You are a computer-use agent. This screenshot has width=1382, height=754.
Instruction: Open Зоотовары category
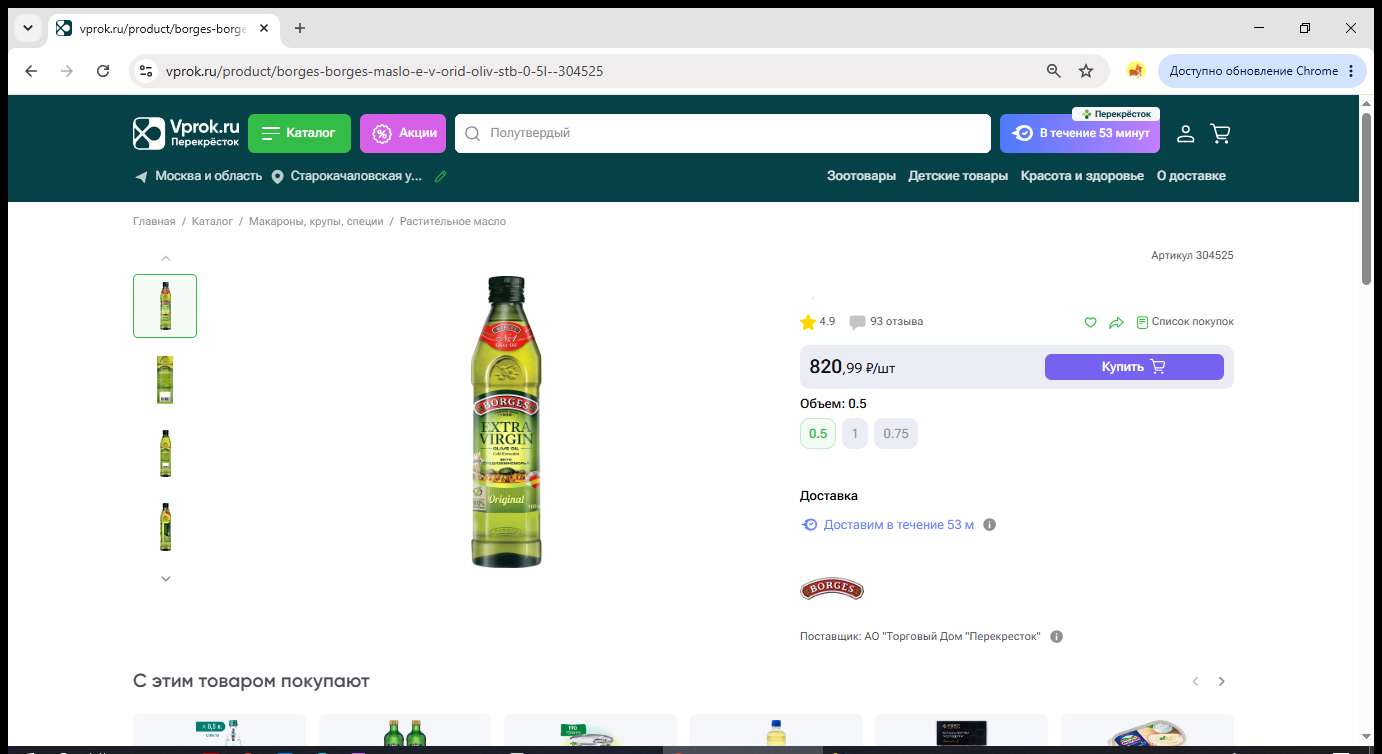(x=861, y=176)
